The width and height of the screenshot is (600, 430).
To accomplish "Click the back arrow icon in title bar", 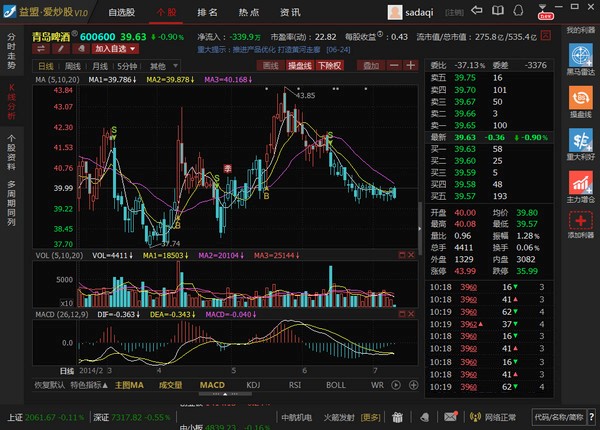I will pos(476,10).
